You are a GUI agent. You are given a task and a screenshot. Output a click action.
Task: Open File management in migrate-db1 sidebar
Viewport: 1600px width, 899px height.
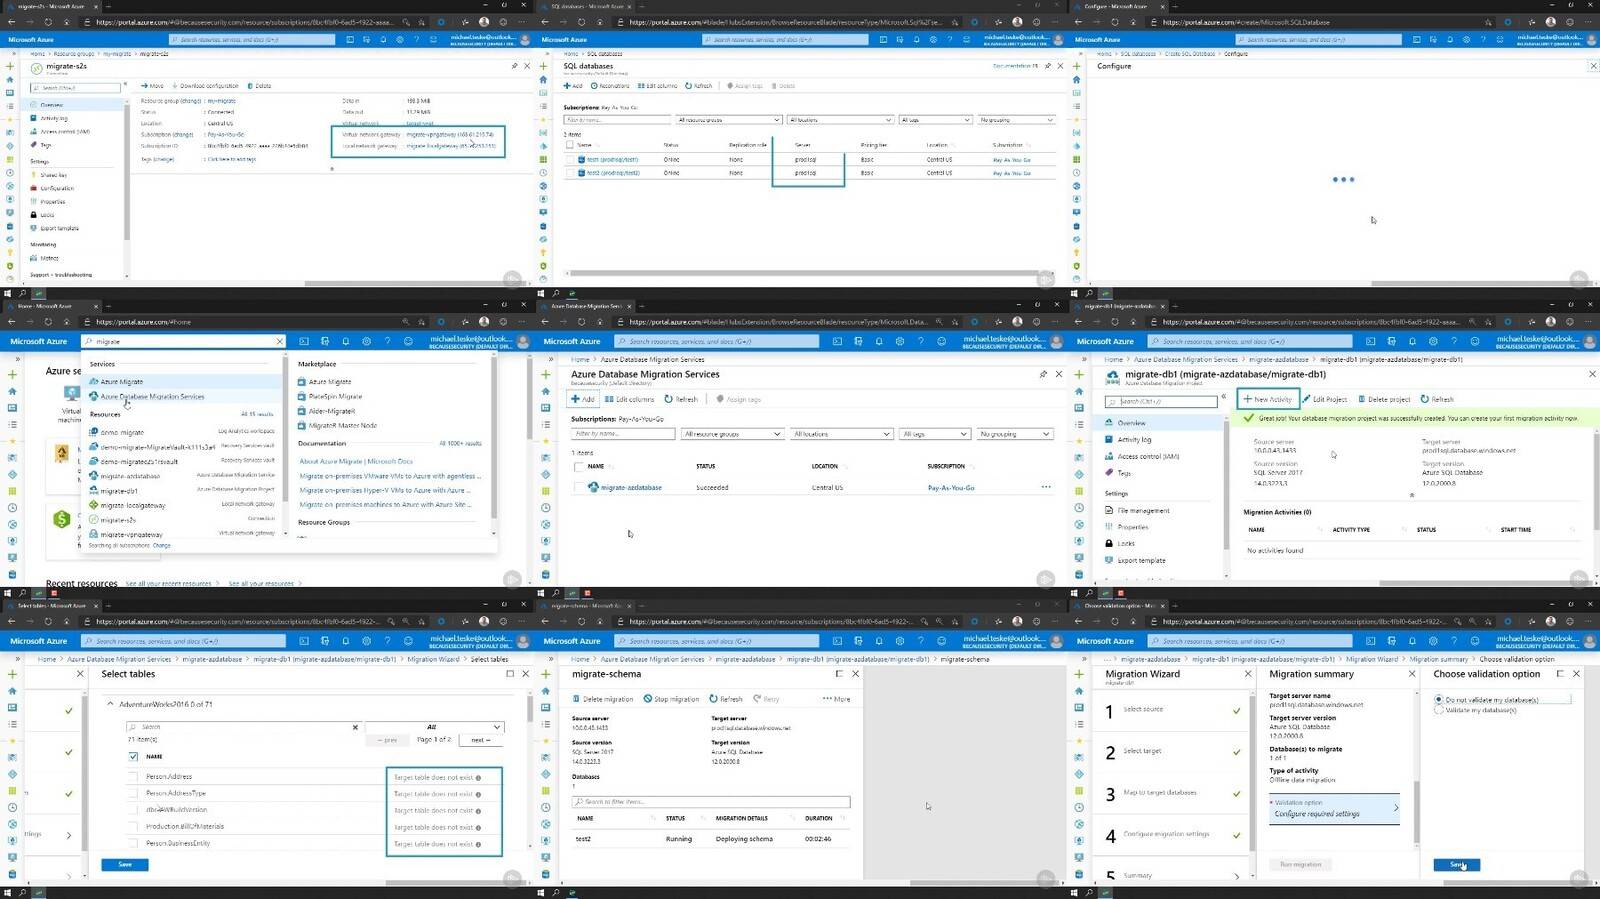pos(1138,510)
